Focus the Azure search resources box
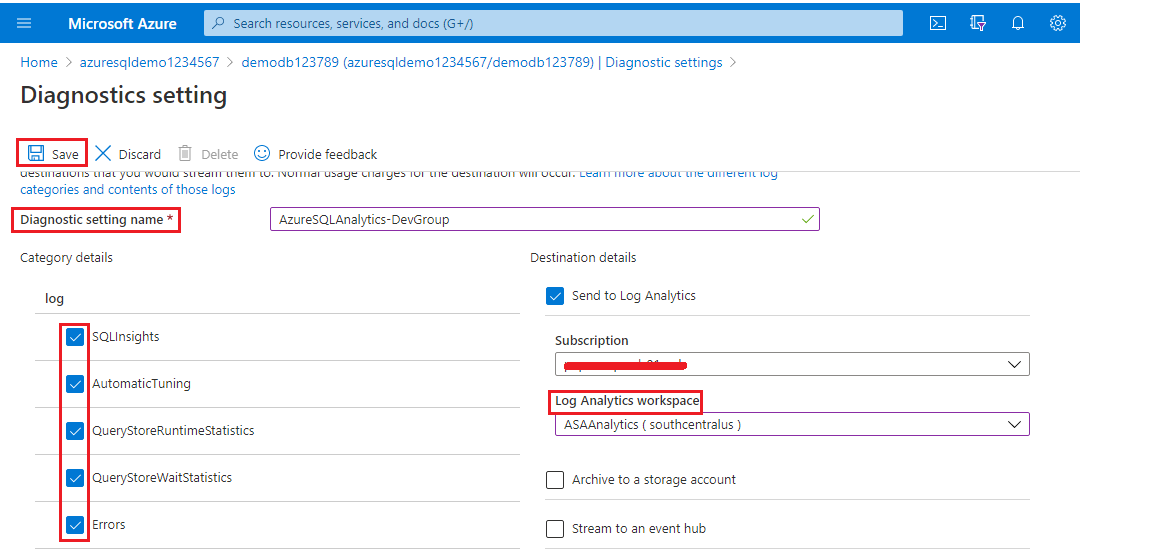1161x554 pixels. 553,23
